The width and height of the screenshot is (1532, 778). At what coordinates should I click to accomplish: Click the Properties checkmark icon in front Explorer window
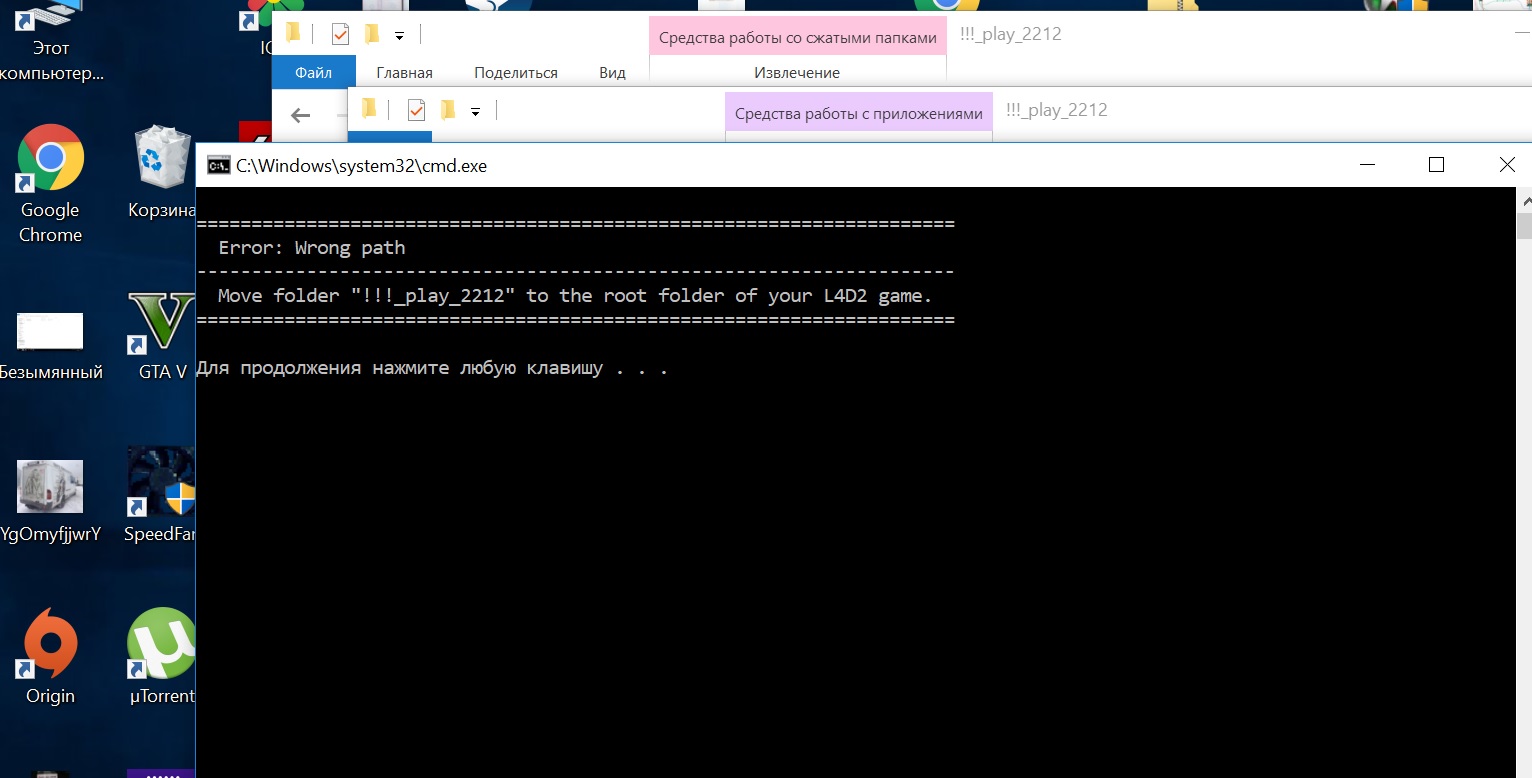coord(416,110)
